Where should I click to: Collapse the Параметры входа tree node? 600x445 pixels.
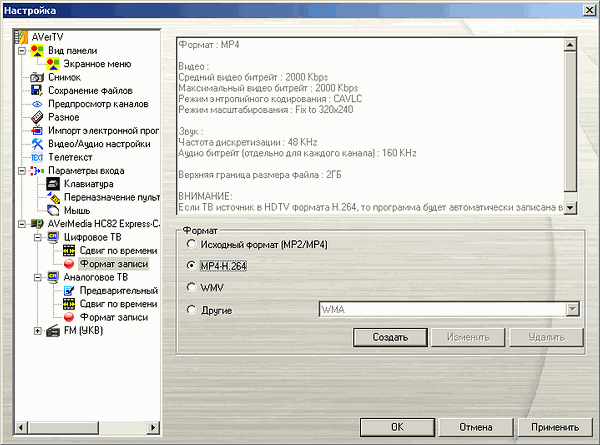(22, 171)
